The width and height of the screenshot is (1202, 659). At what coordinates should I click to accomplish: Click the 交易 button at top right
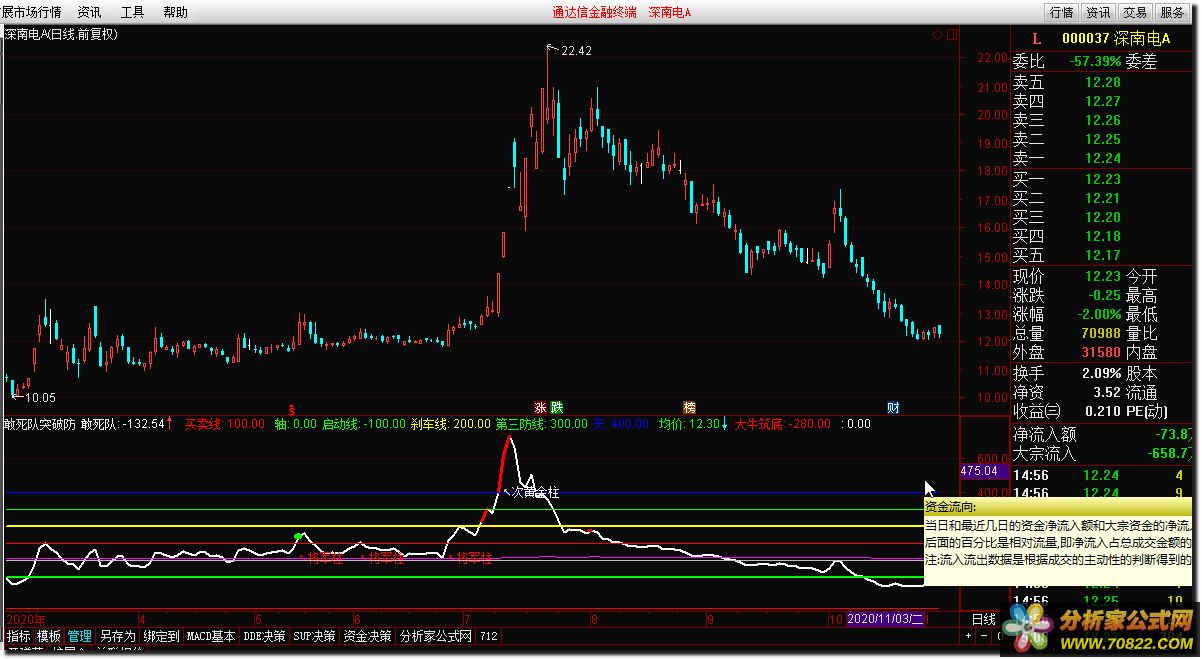[1135, 12]
